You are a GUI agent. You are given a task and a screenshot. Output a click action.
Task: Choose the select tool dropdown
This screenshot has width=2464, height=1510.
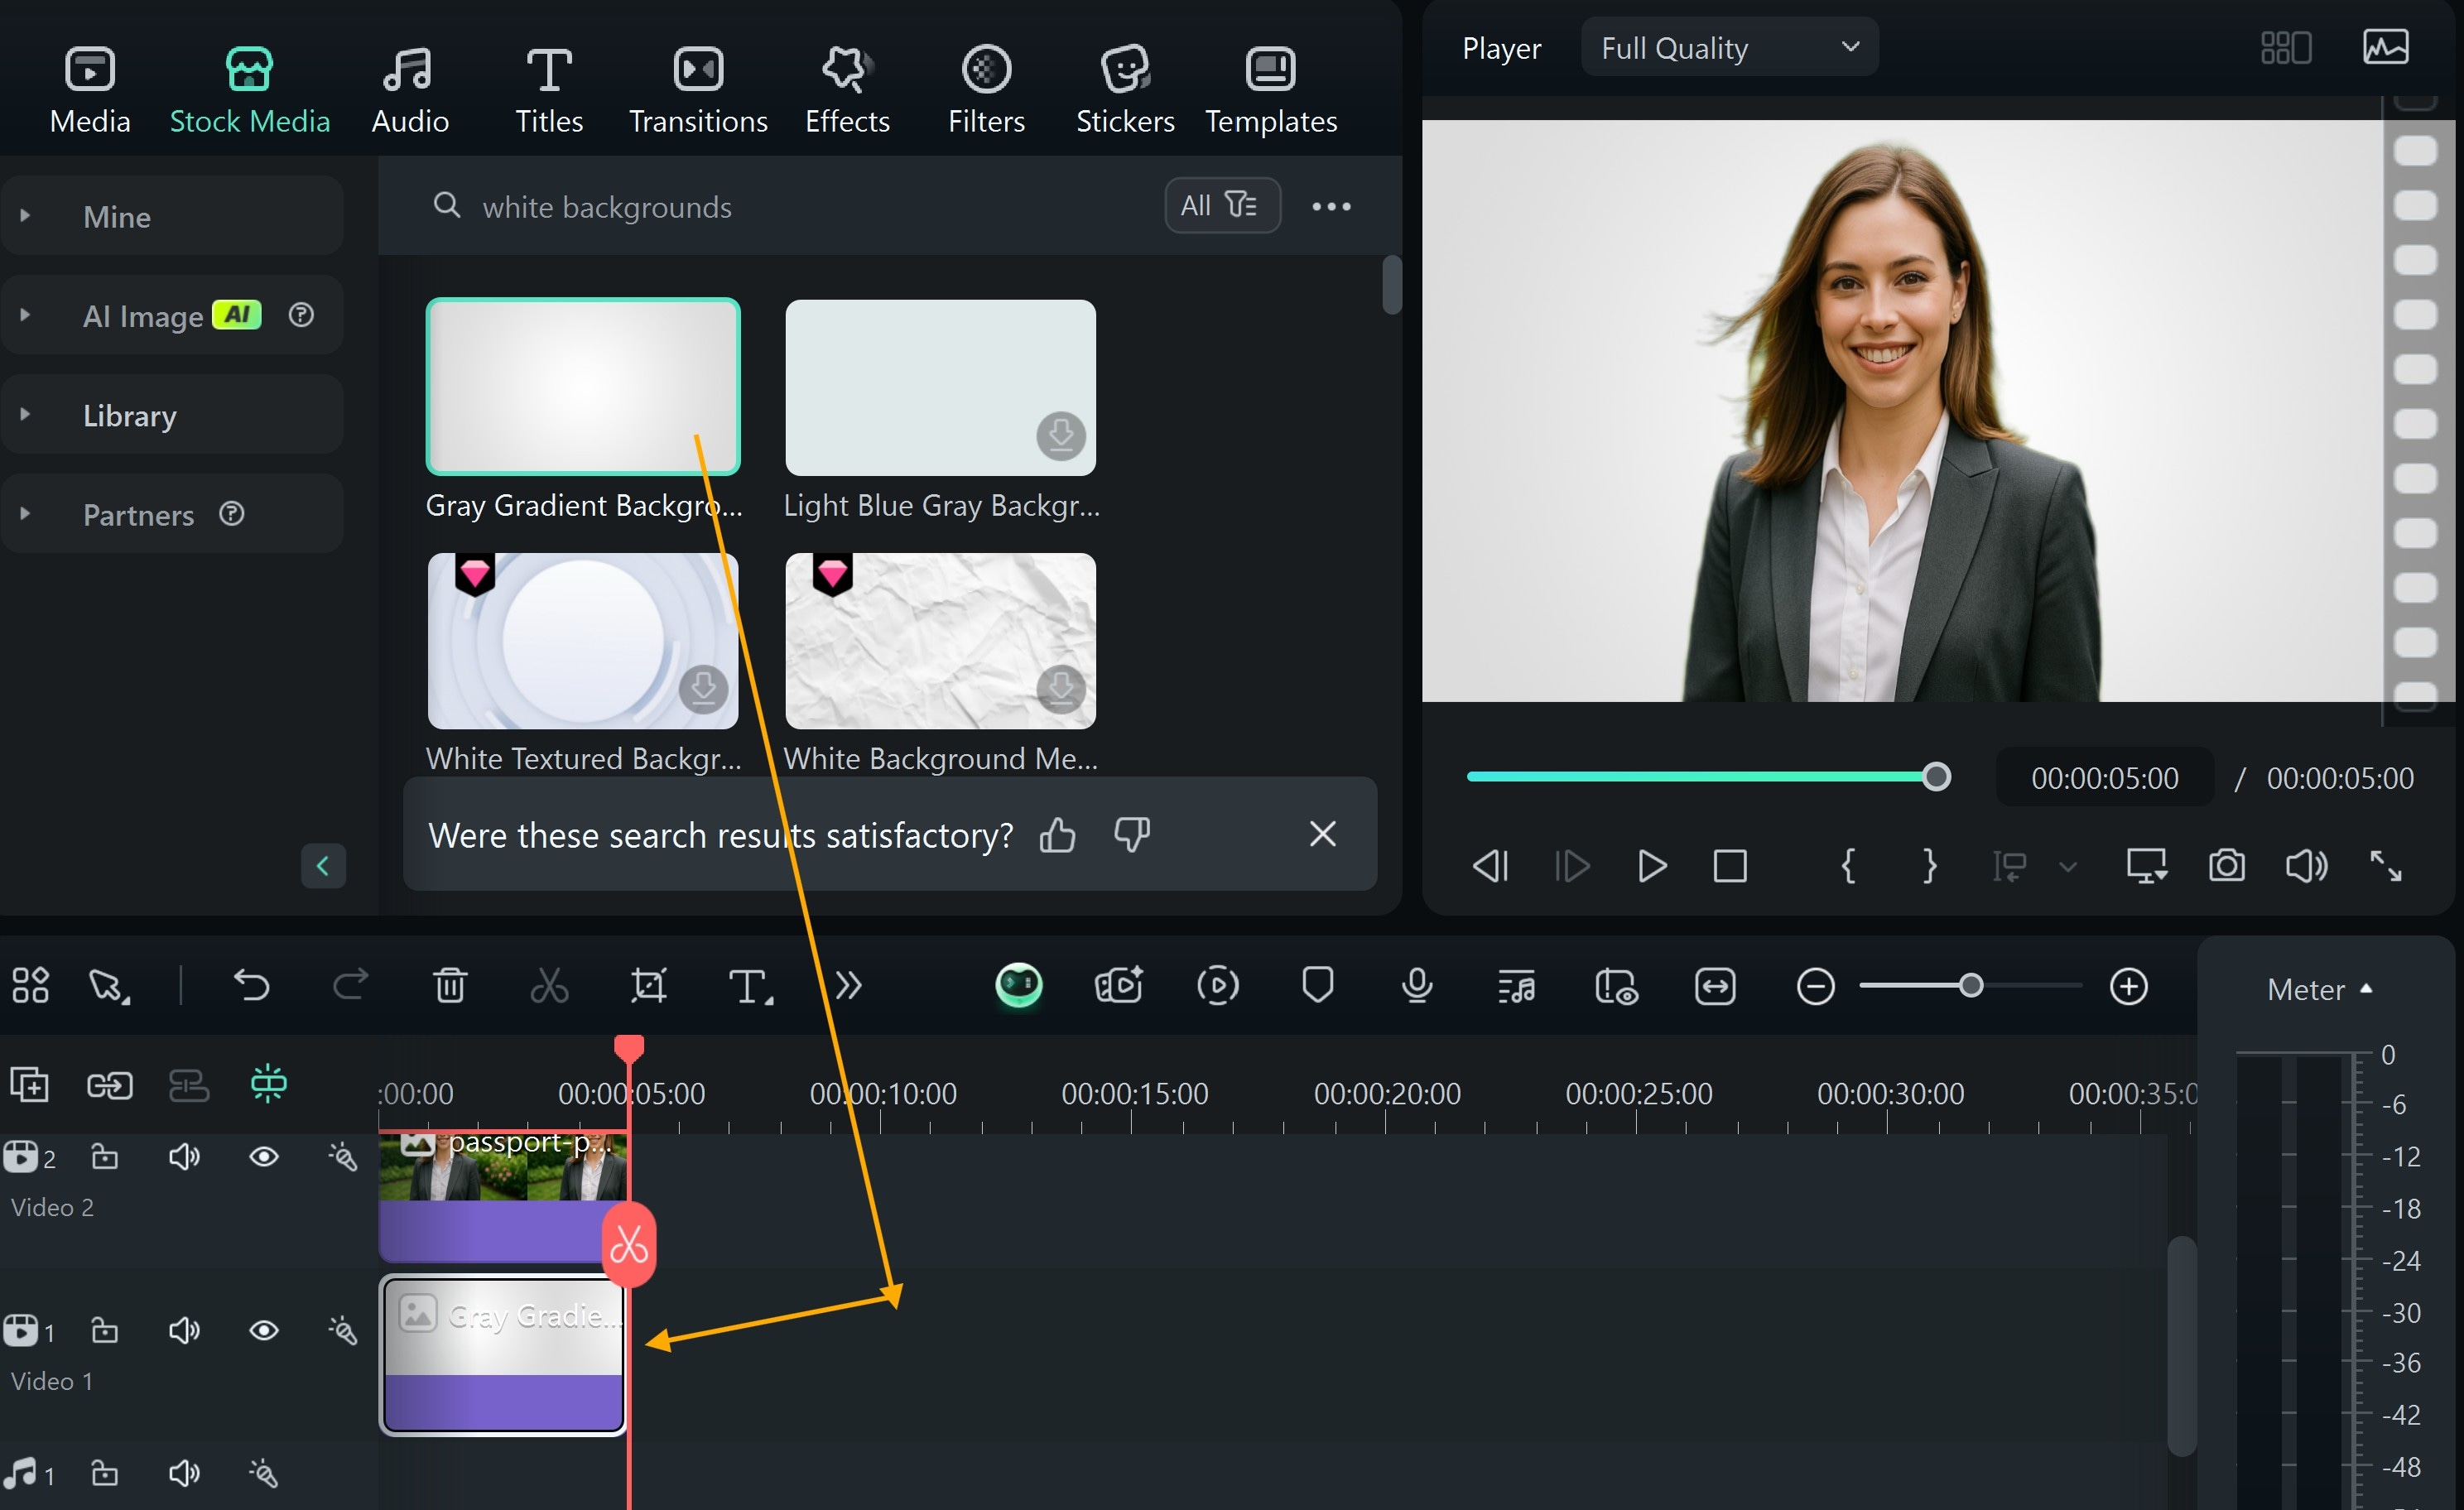coord(109,986)
